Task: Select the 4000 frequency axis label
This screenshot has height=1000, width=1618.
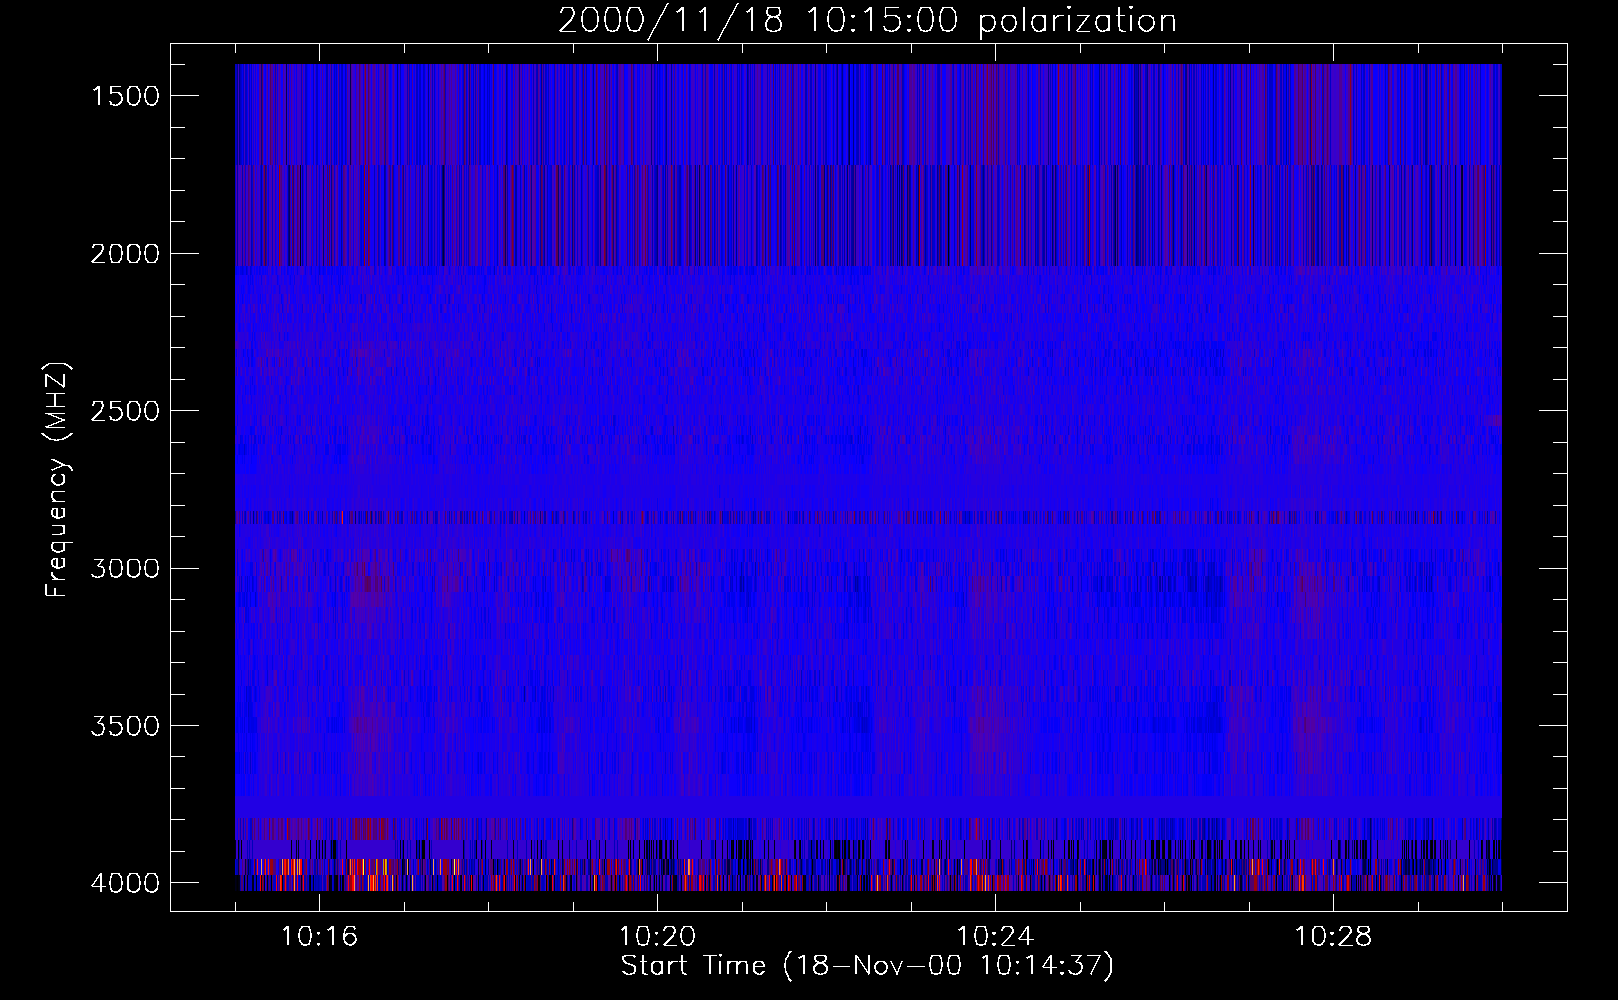Action: click(x=125, y=883)
